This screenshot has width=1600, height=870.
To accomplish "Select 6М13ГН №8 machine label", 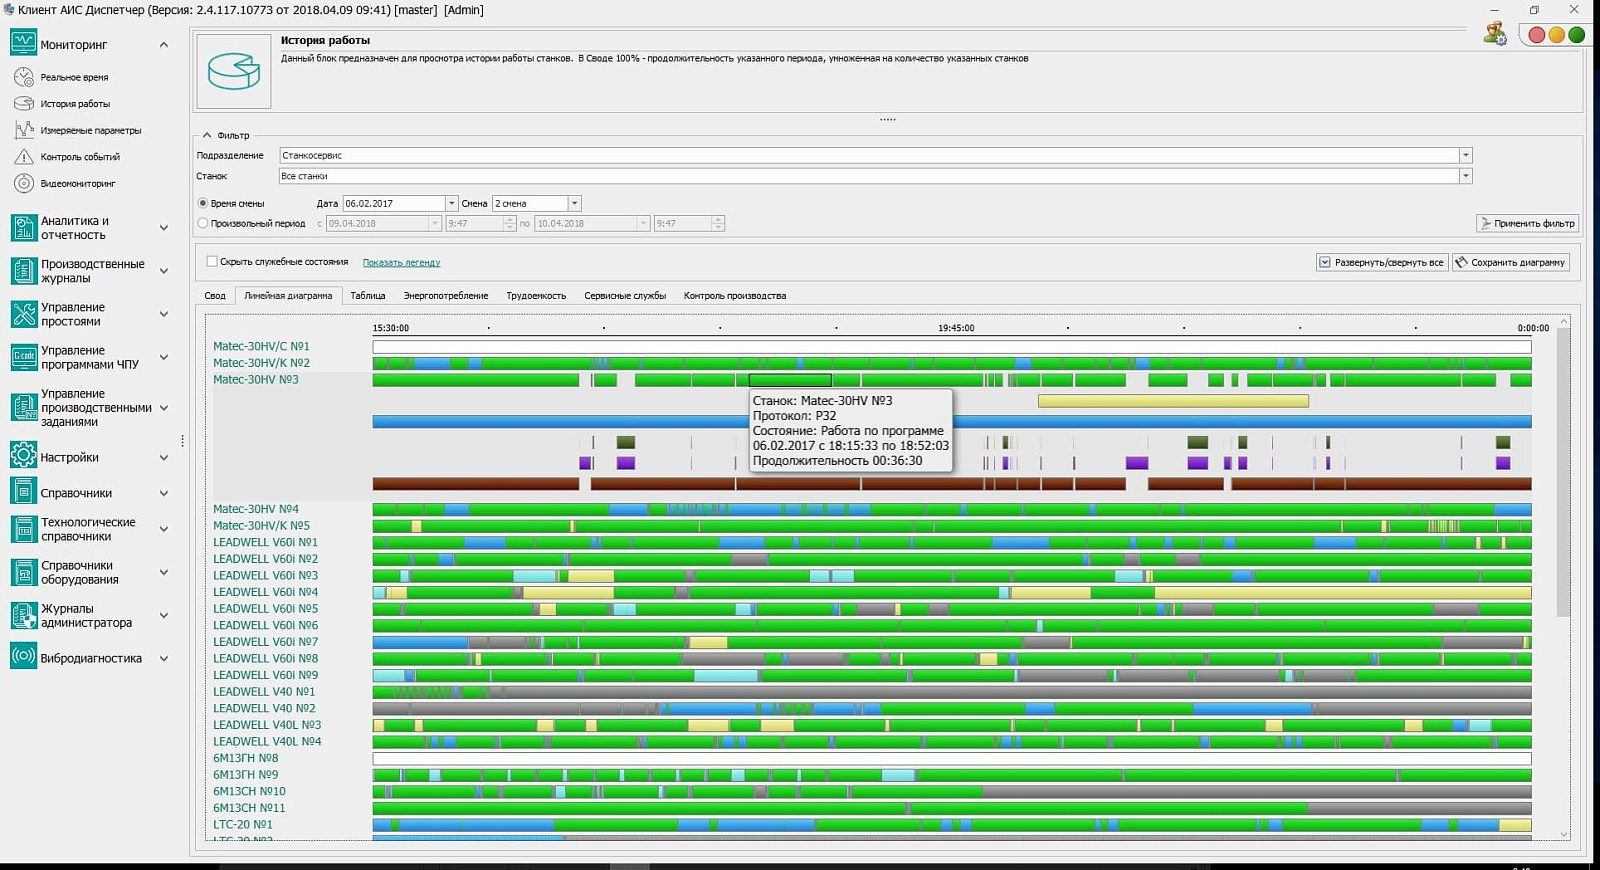I will 245,759.
